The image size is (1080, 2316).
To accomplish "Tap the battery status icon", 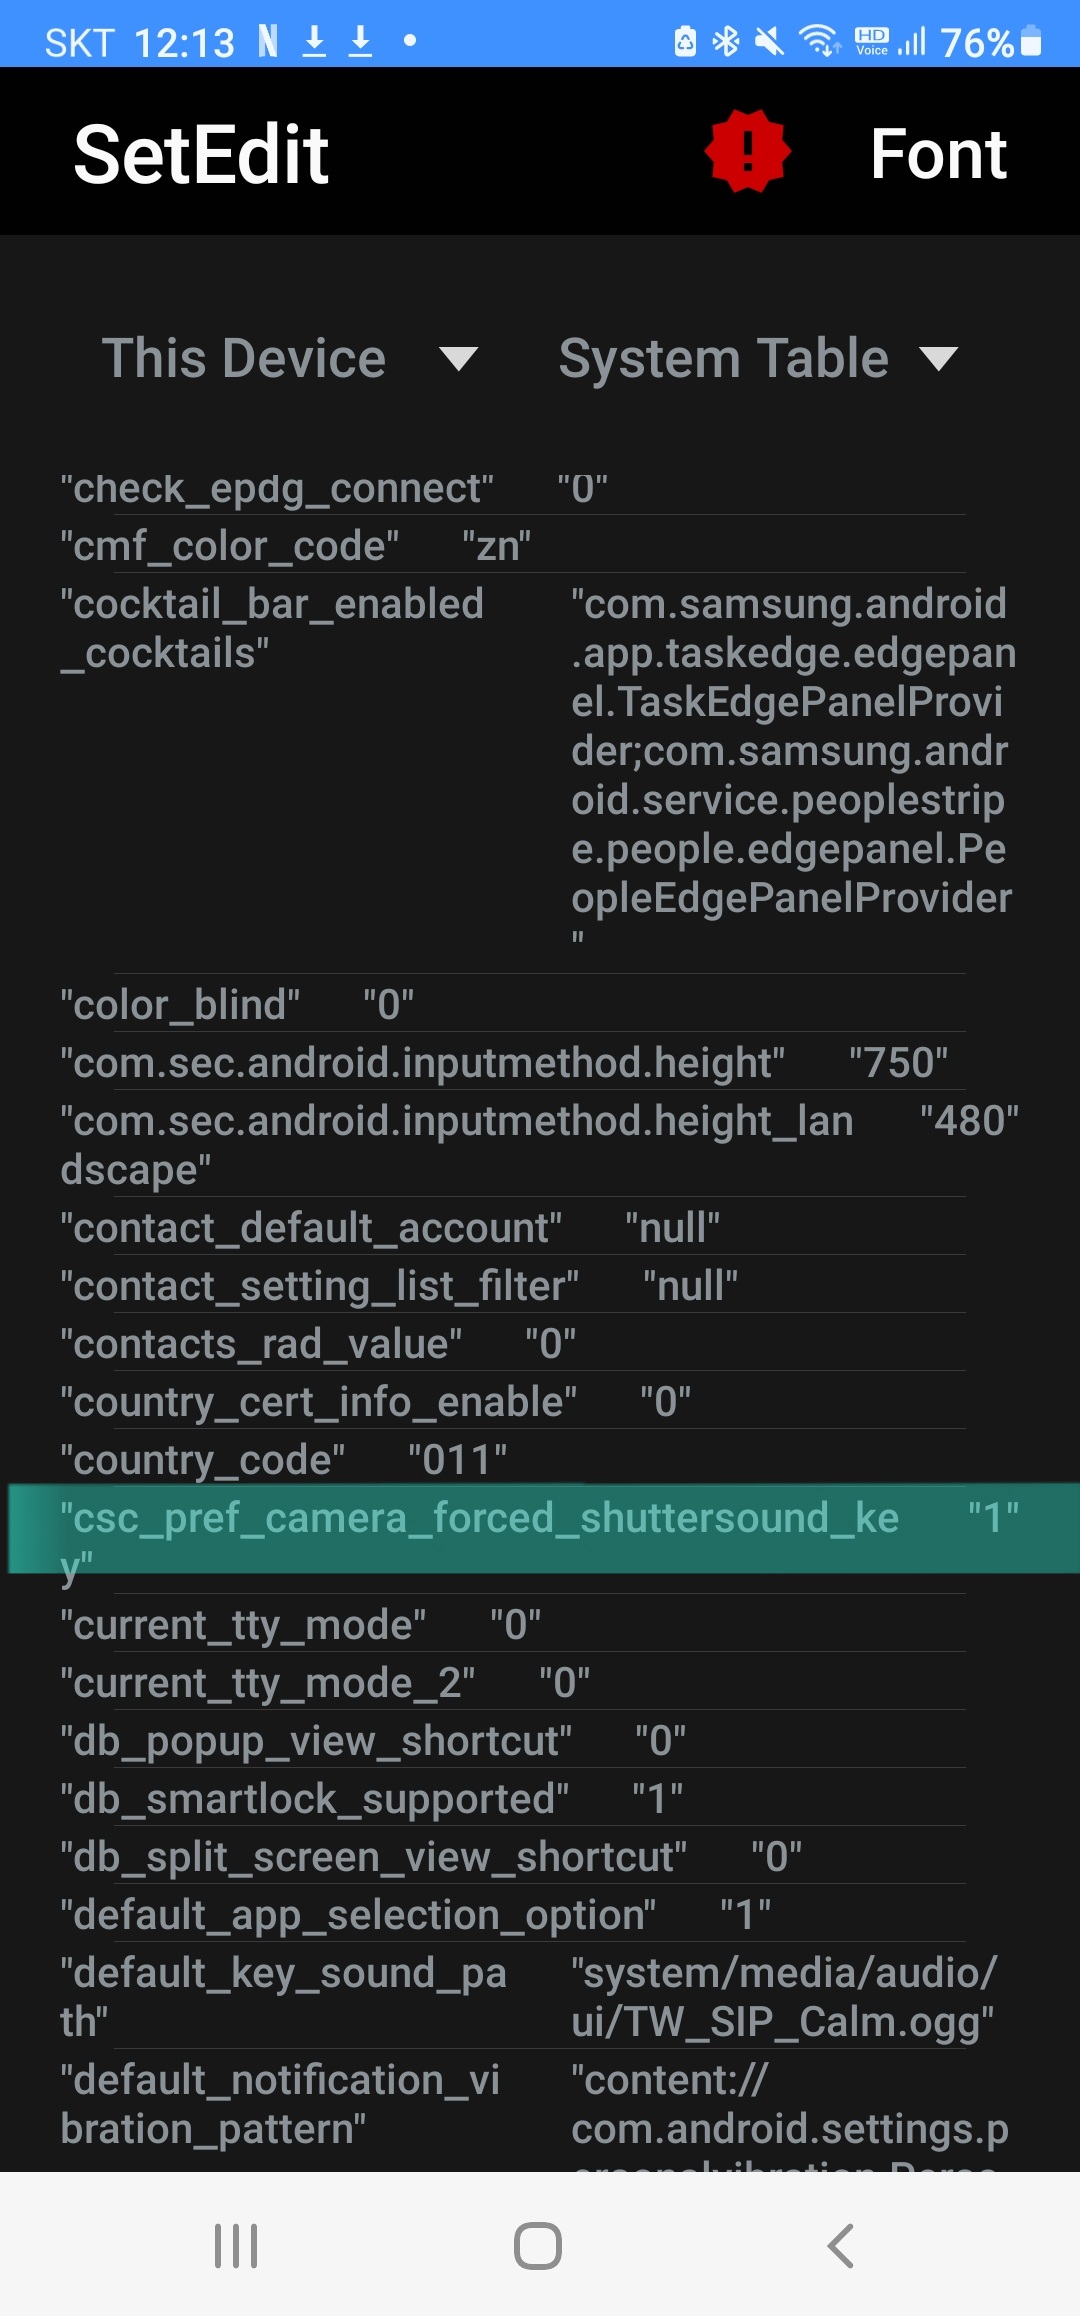I will click(1031, 41).
